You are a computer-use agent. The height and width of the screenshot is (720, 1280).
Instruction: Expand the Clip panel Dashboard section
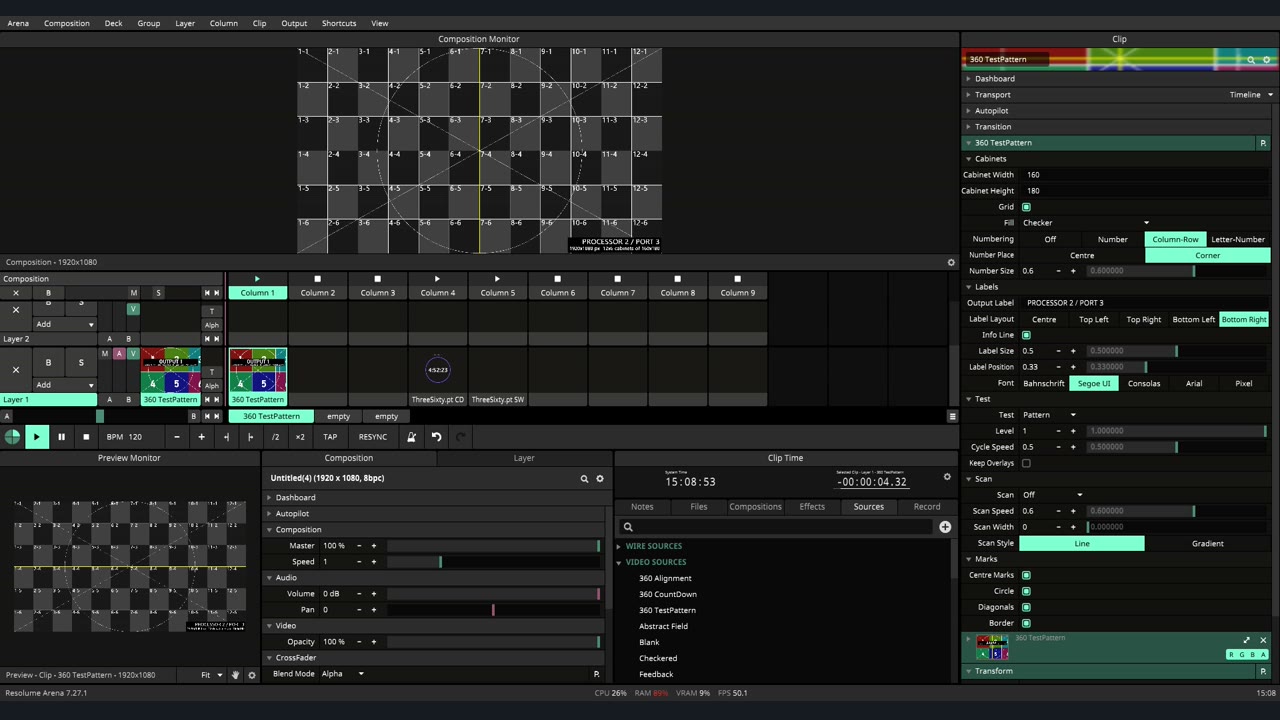968,79
